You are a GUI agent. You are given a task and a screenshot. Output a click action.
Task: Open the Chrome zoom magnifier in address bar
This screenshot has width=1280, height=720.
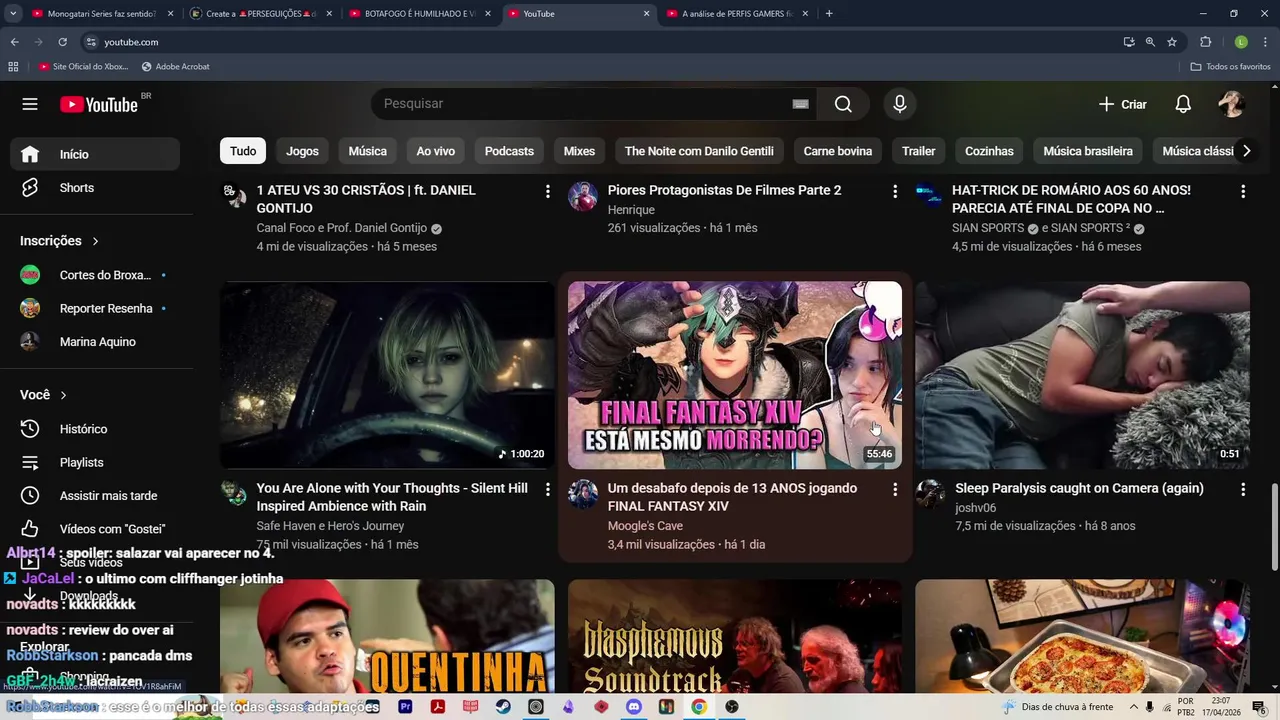point(1150,42)
